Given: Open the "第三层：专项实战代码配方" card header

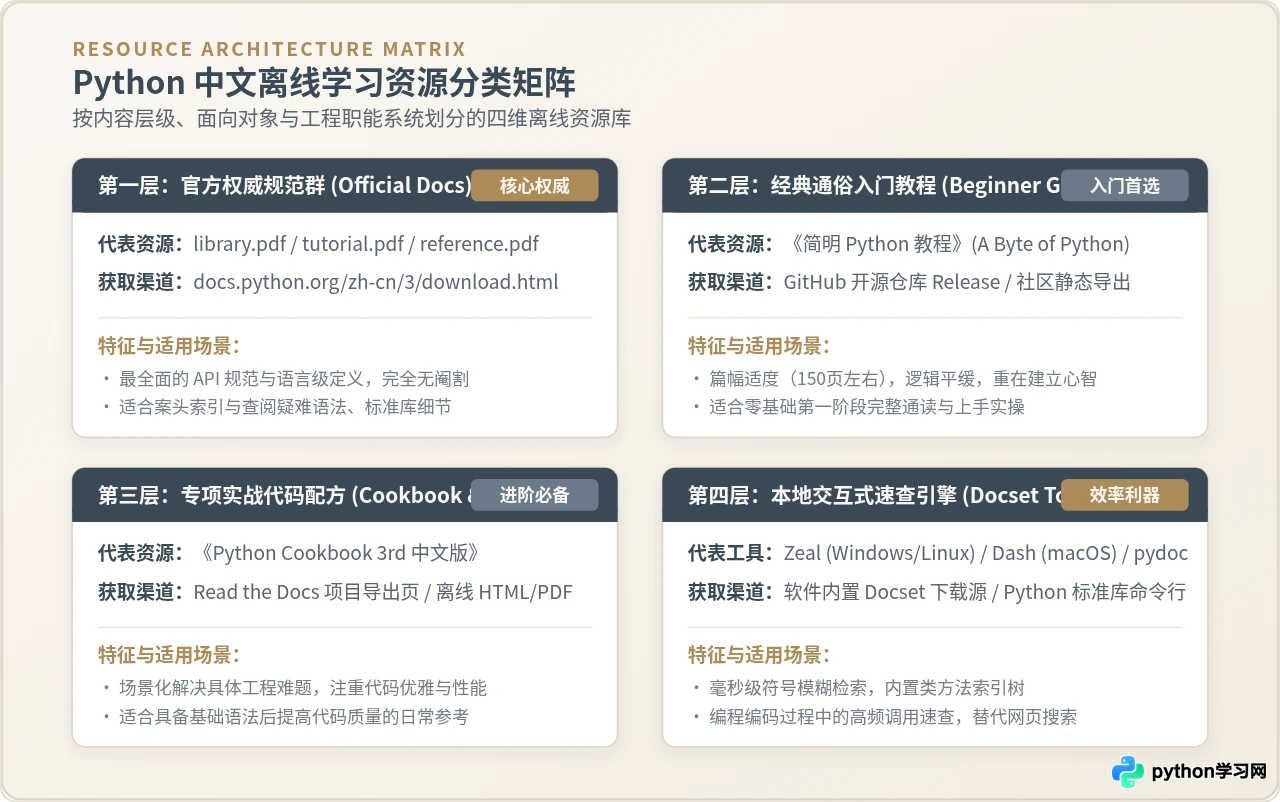Looking at the screenshot, I should (345, 495).
